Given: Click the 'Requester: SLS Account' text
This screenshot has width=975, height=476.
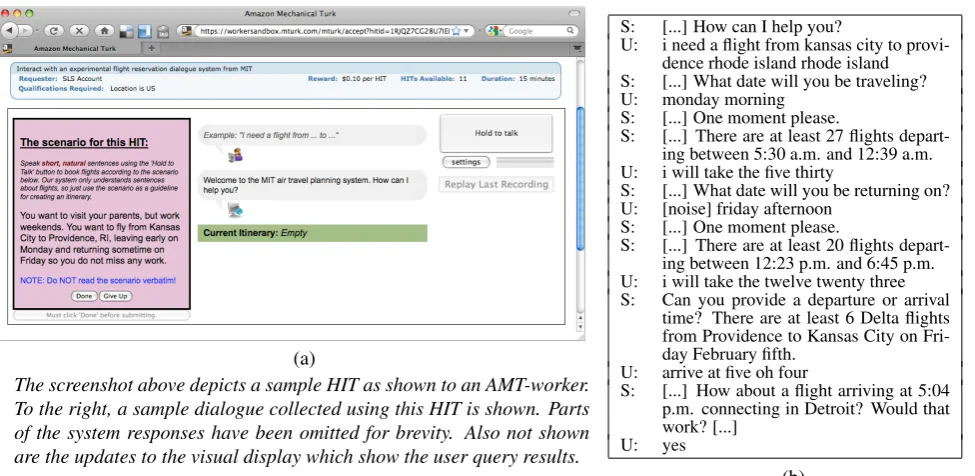Looking at the screenshot, I should [60, 79].
